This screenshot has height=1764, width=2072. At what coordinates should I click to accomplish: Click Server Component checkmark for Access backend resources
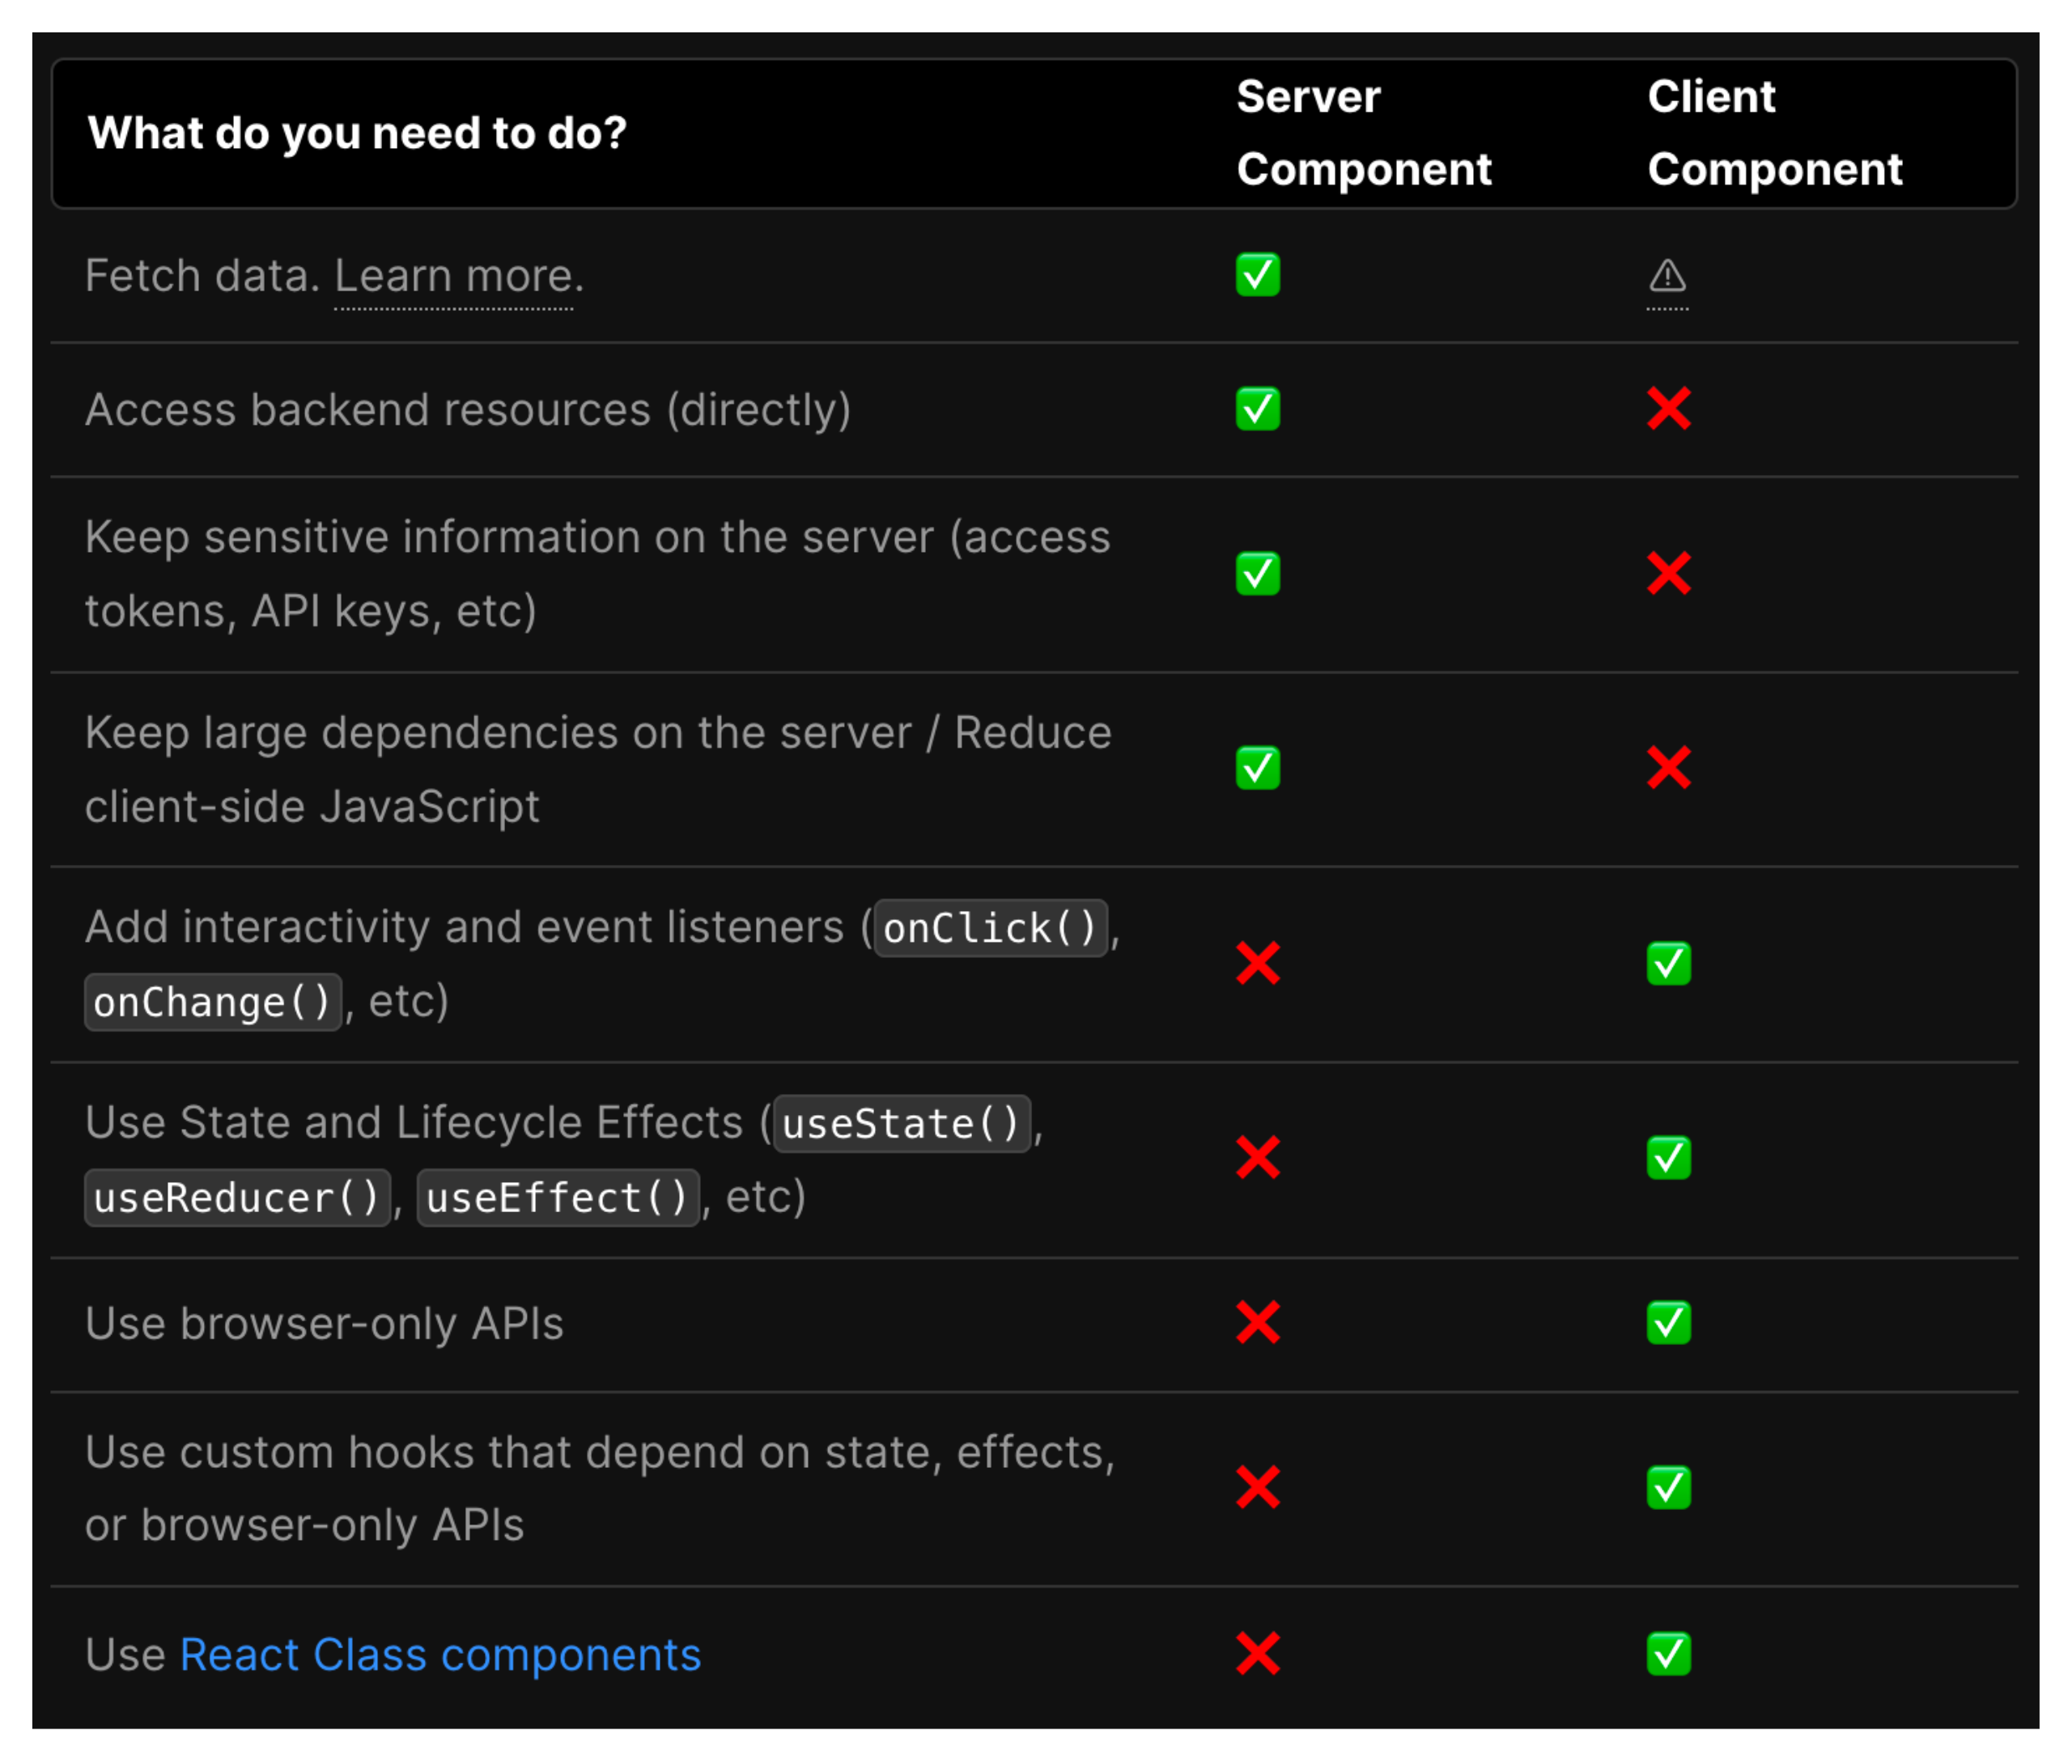1258,409
